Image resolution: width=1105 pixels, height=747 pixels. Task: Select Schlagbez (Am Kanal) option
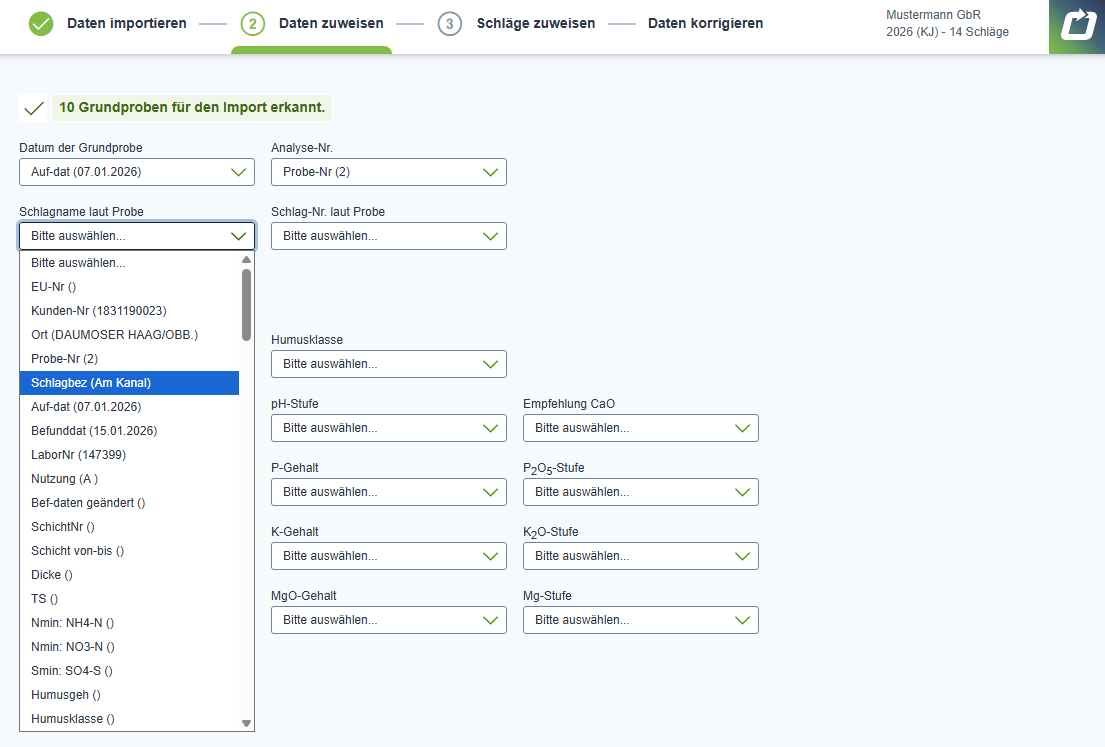pos(129,383)
